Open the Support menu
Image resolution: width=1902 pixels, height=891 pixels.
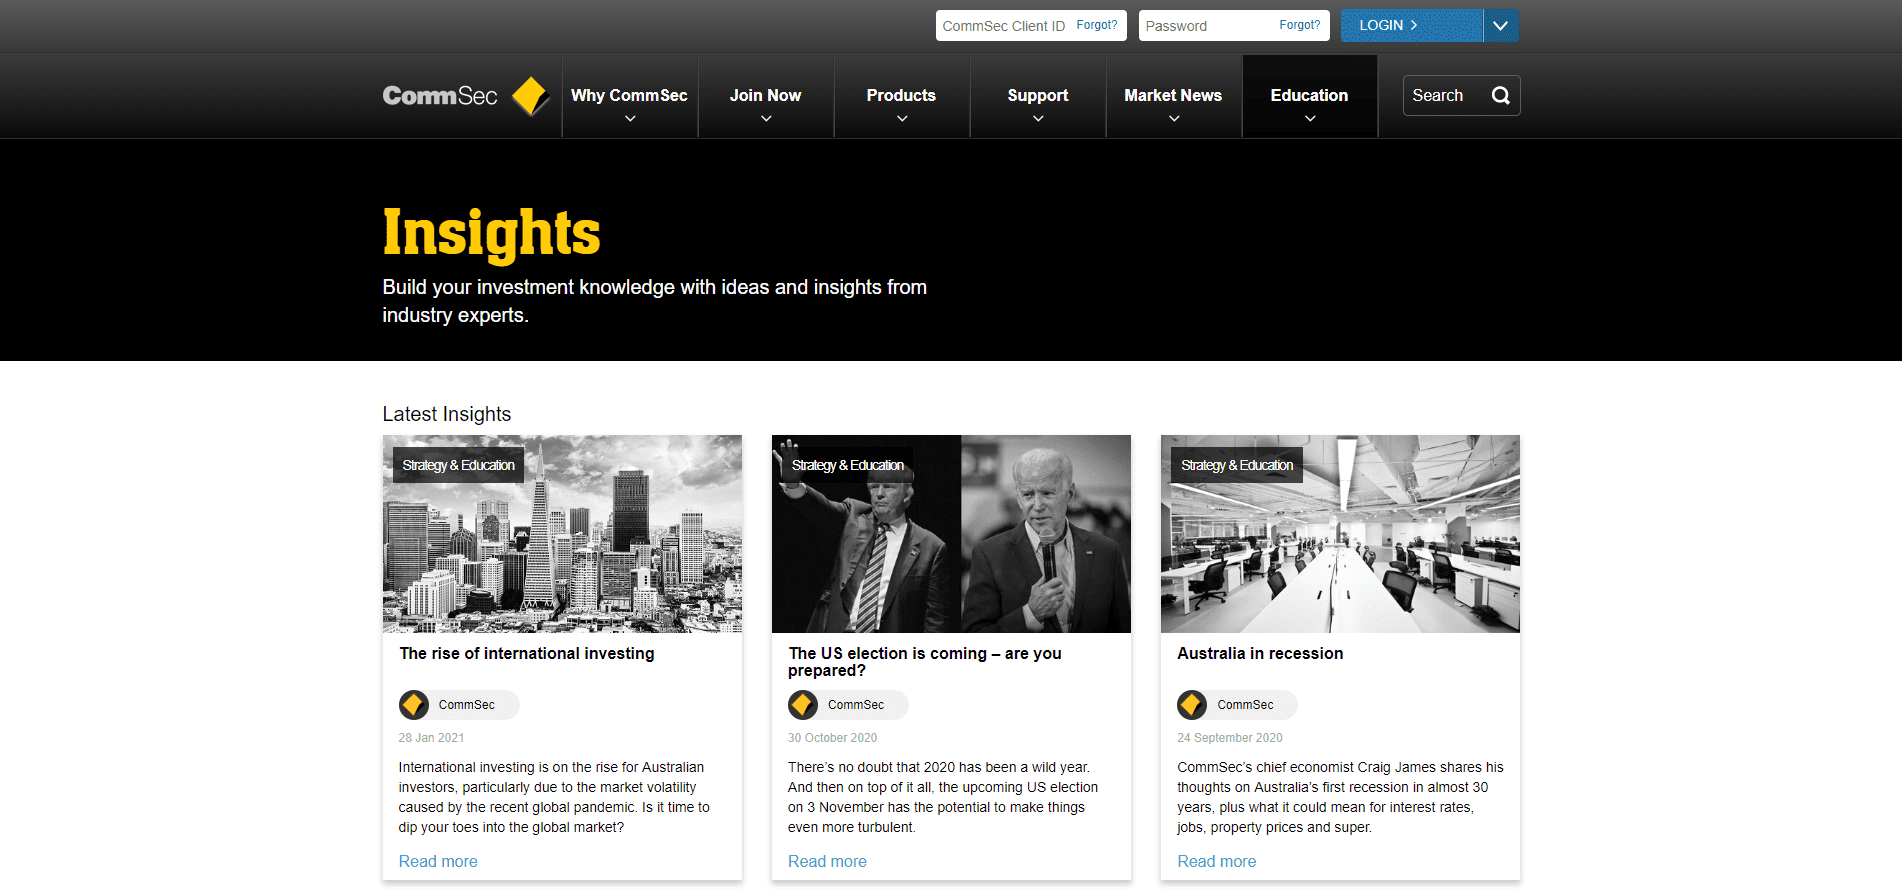coord(1038,96)
